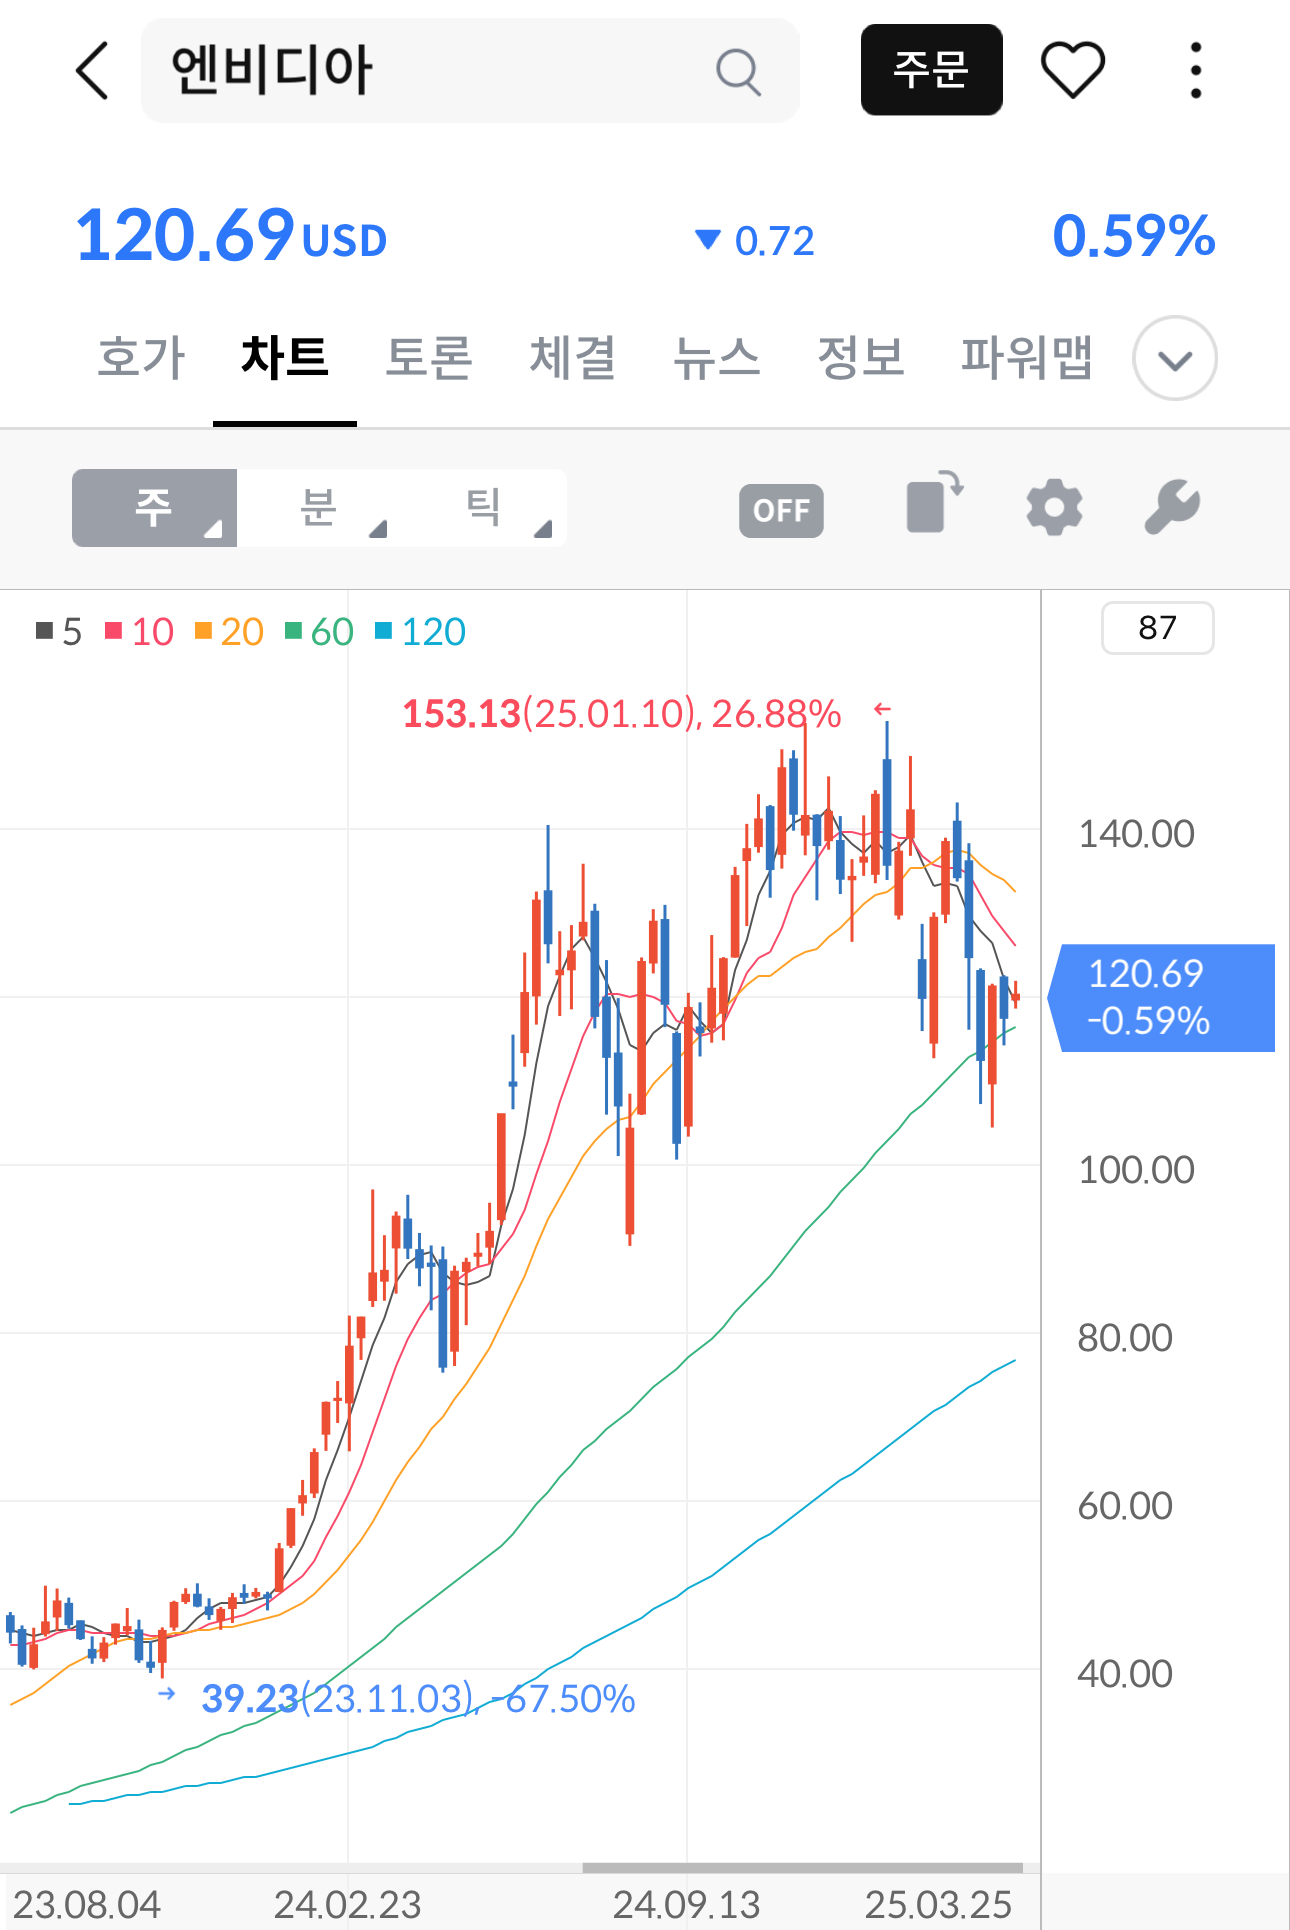The width and height of the screenshot is (1290, 1930).
Task: Toggle the 5-period moving average legend
Action: (x=59, y=632)
